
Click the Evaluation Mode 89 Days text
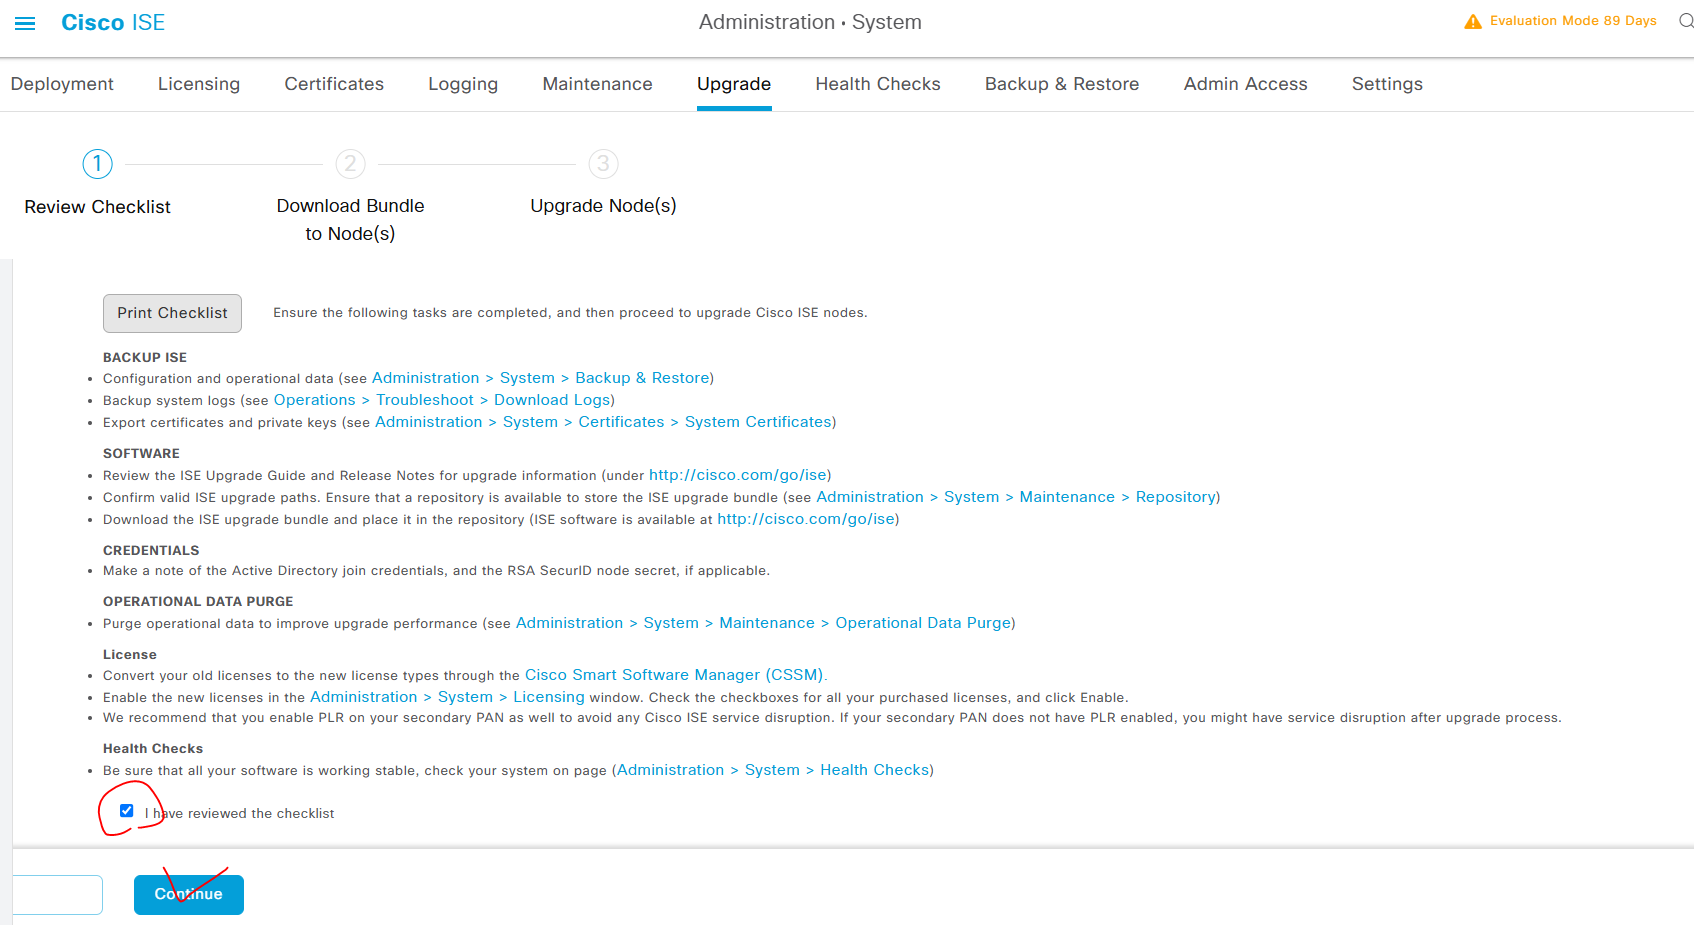[1573, 21]
